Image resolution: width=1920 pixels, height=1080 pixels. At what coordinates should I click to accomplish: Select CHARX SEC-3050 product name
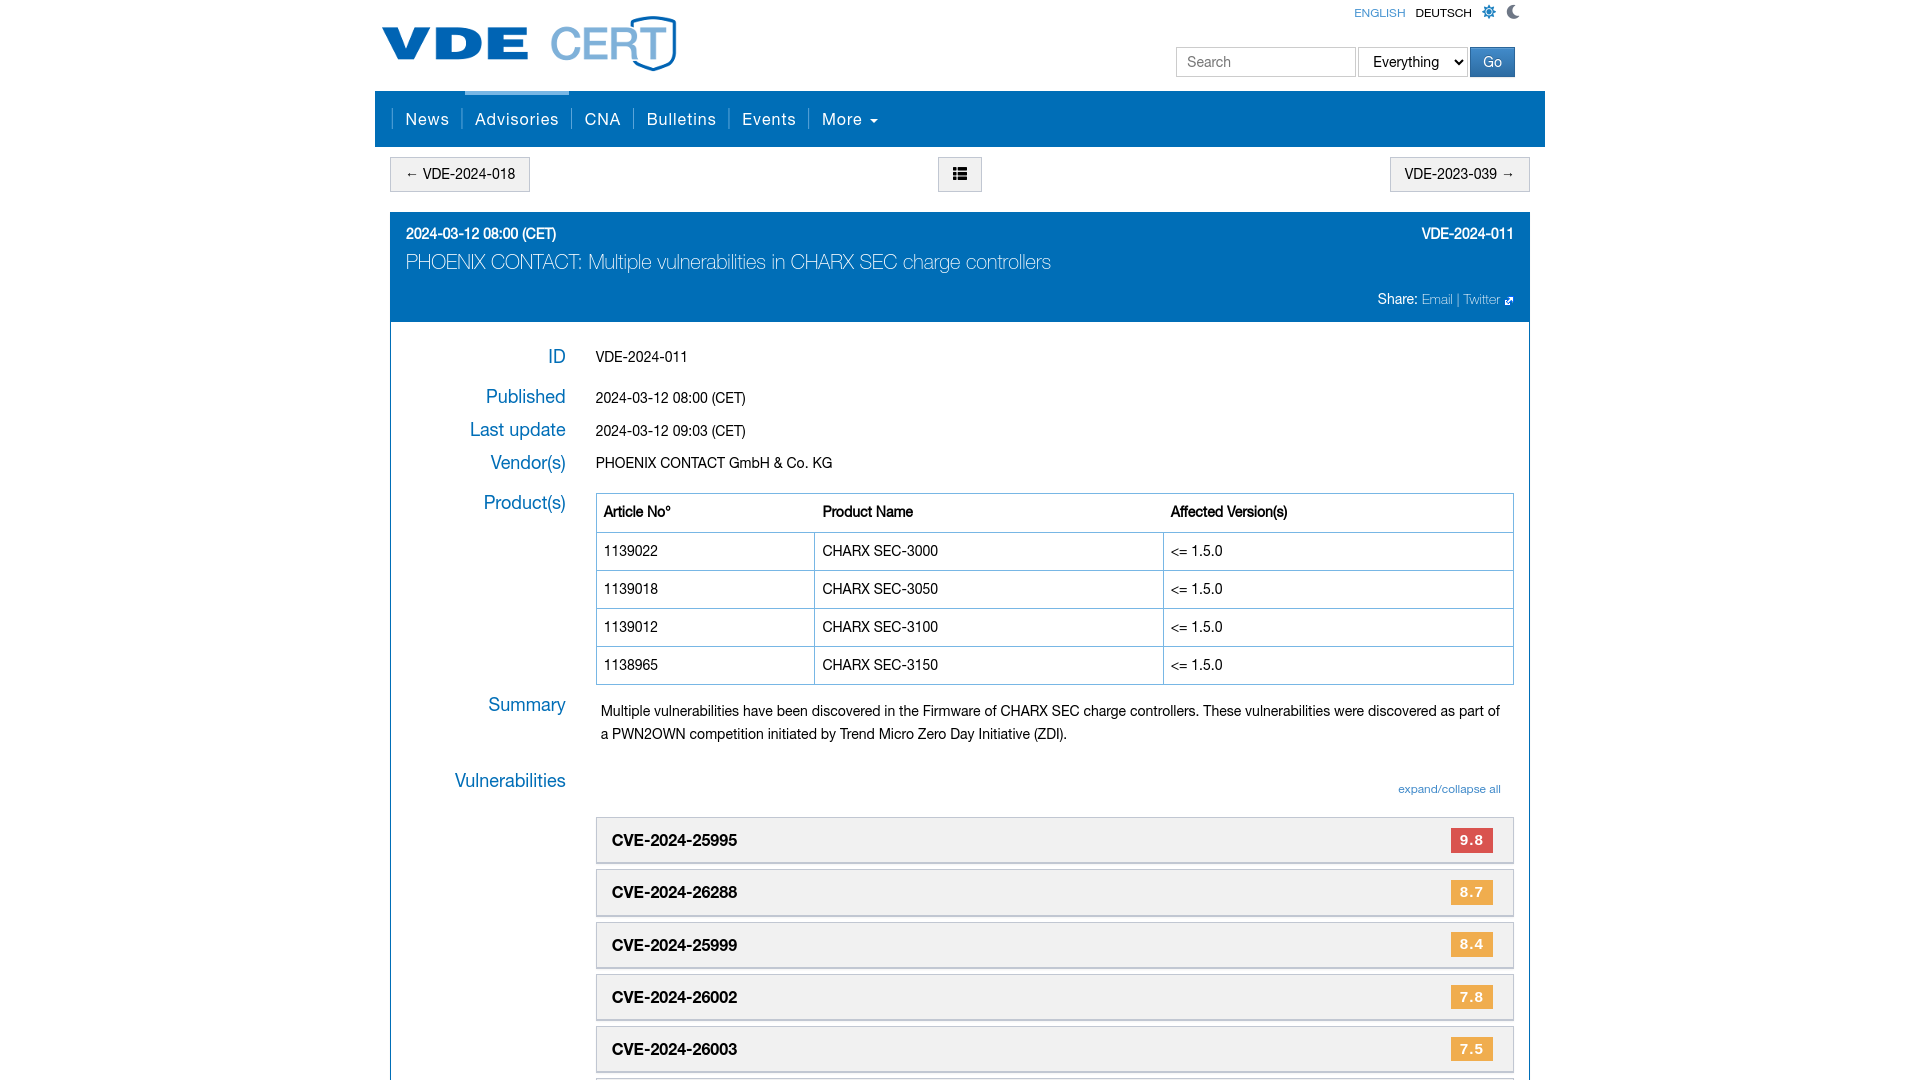click(880, 589)
